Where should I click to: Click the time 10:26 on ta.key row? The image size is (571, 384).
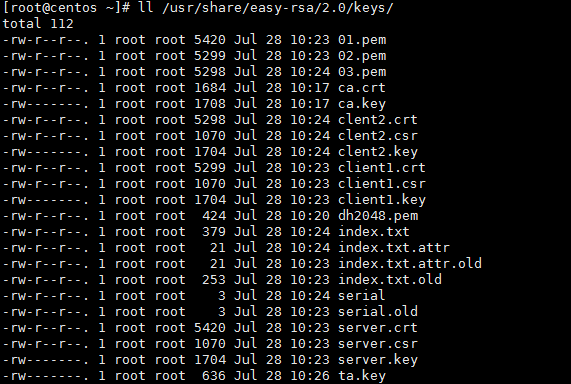pos(310,376)
